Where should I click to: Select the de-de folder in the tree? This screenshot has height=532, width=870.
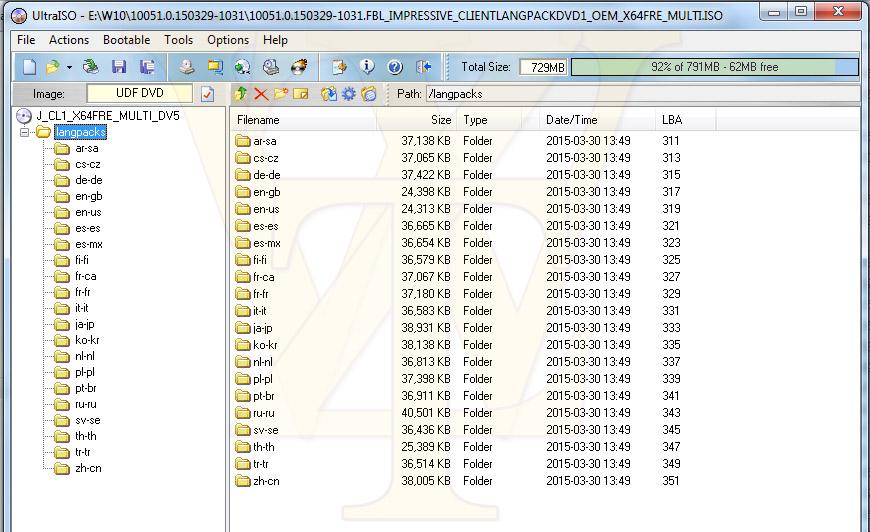pyautogui.click(x=89, y=180)
